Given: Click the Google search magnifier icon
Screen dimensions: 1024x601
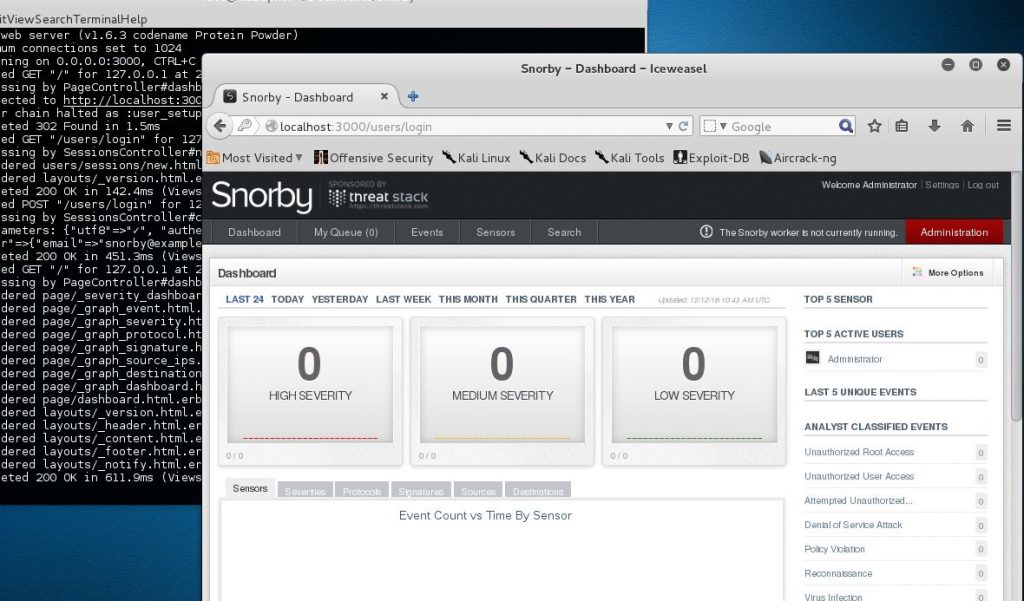Looking at the screenshot, I should 845,126.
